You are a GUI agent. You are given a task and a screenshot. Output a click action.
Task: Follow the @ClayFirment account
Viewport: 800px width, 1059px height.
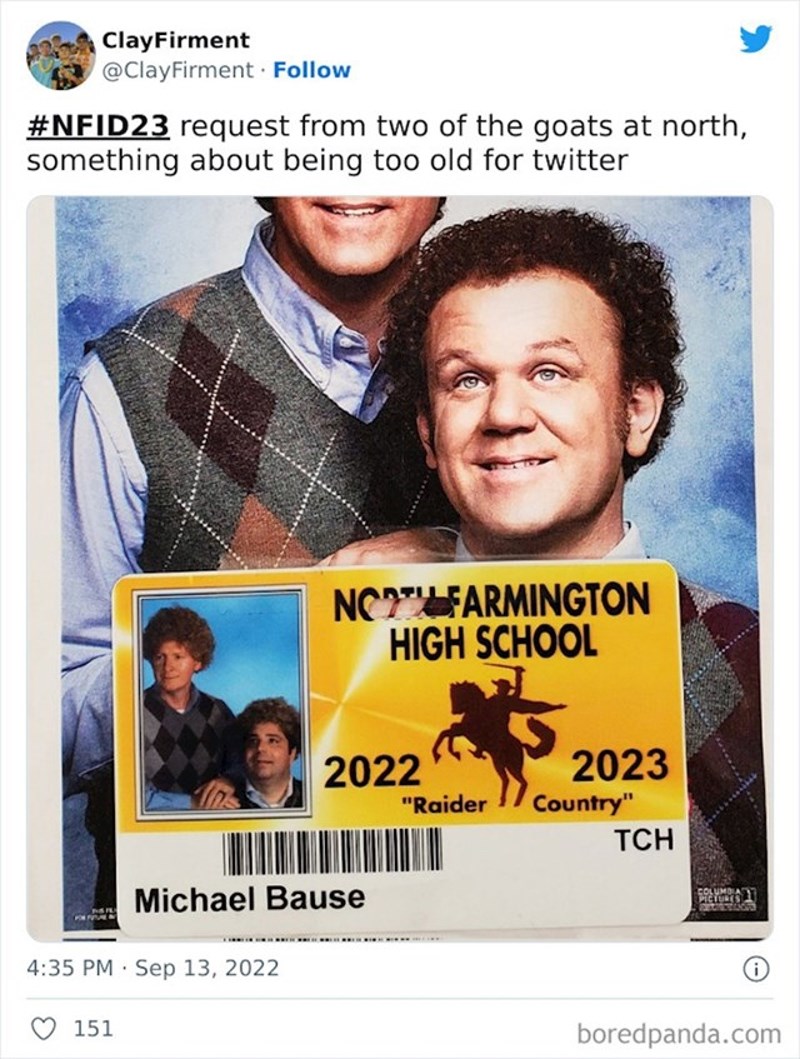click(312, 70)
